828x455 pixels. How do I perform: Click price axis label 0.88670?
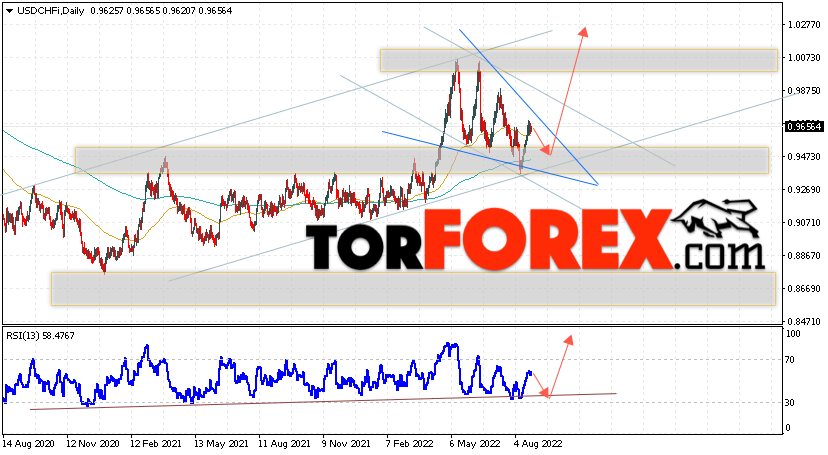coord(804,255)
